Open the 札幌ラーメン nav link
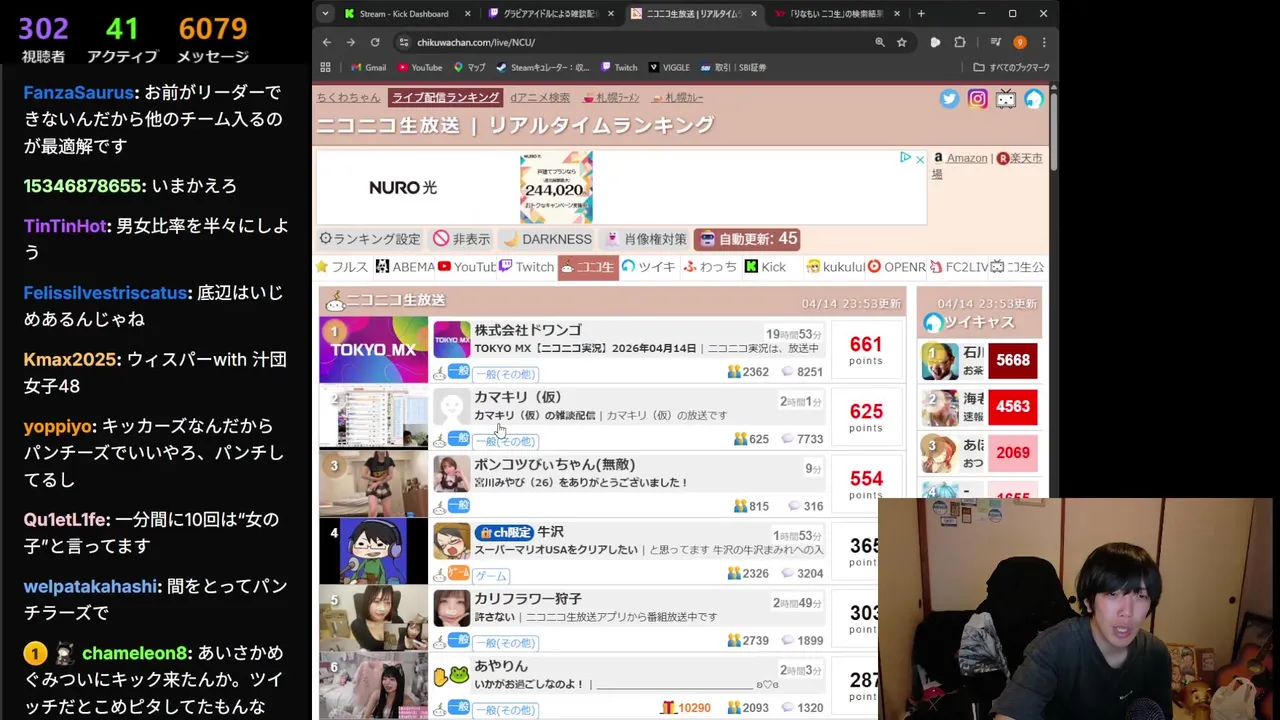This screenshot has height=720, width=1280. tap(611, 98)
